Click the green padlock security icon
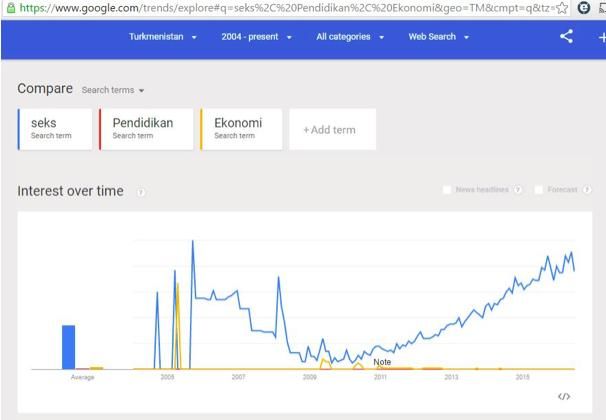 11,8
